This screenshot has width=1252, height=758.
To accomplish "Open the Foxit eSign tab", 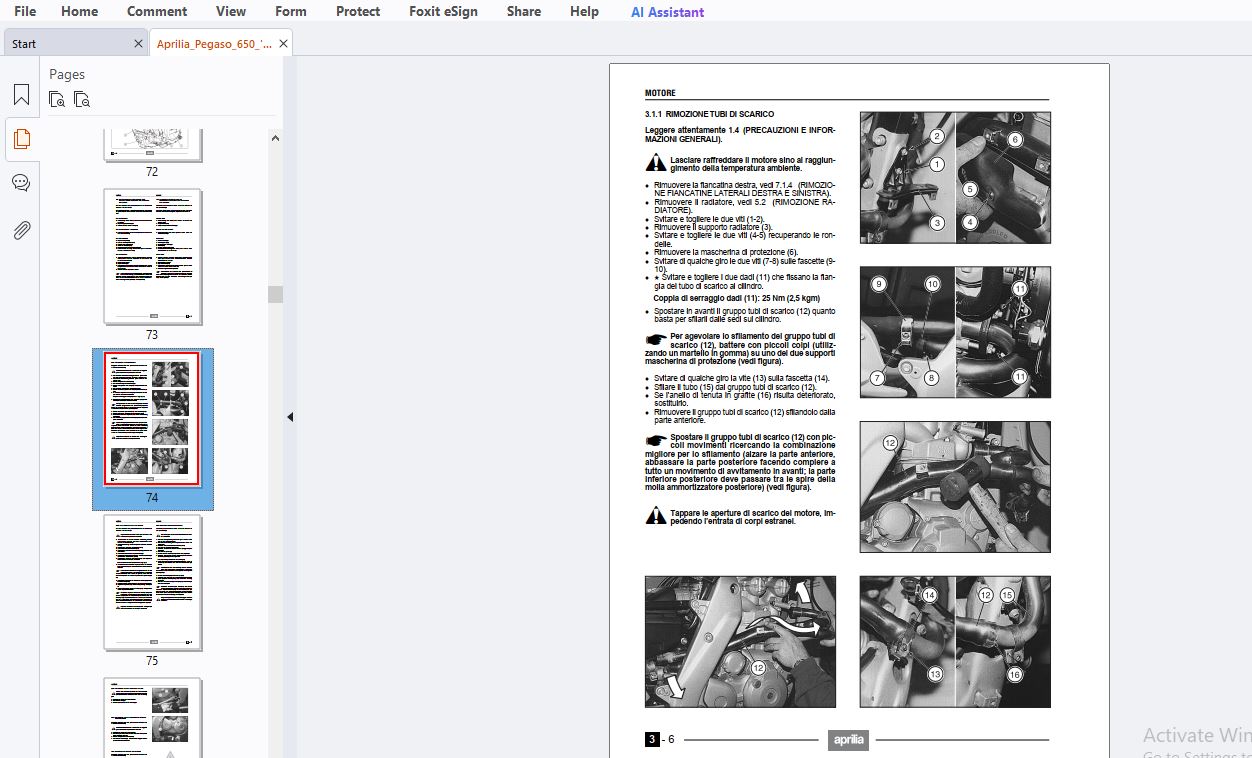I will [443, 11].
